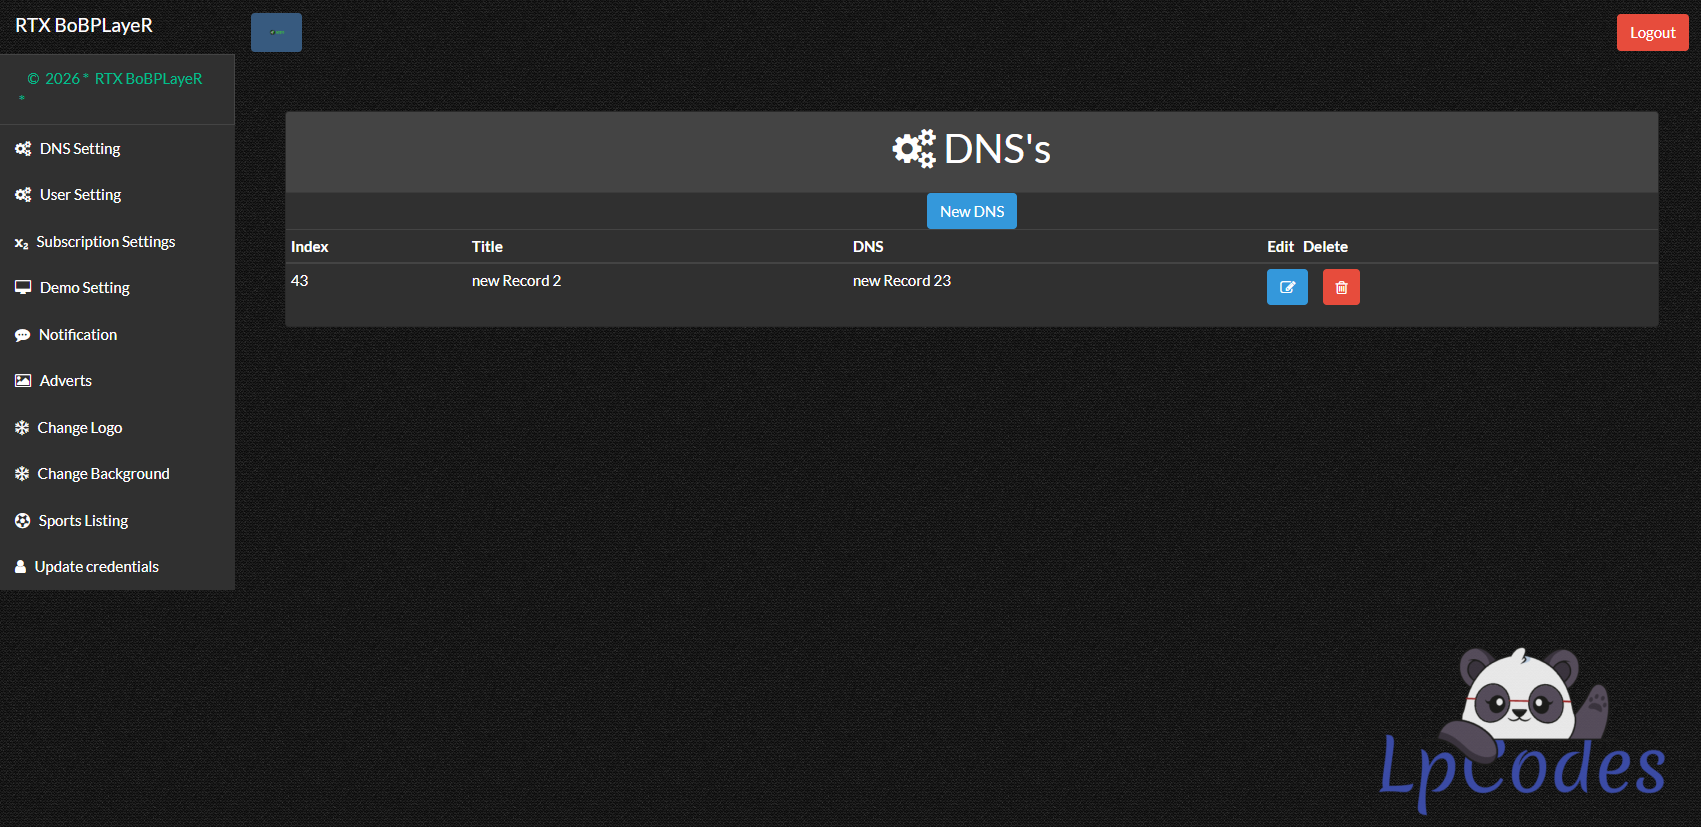This screenshot has width=1701, height=827.
Task: Click the sidebar toggle button in top bar
Action: (x=276, y=33)
